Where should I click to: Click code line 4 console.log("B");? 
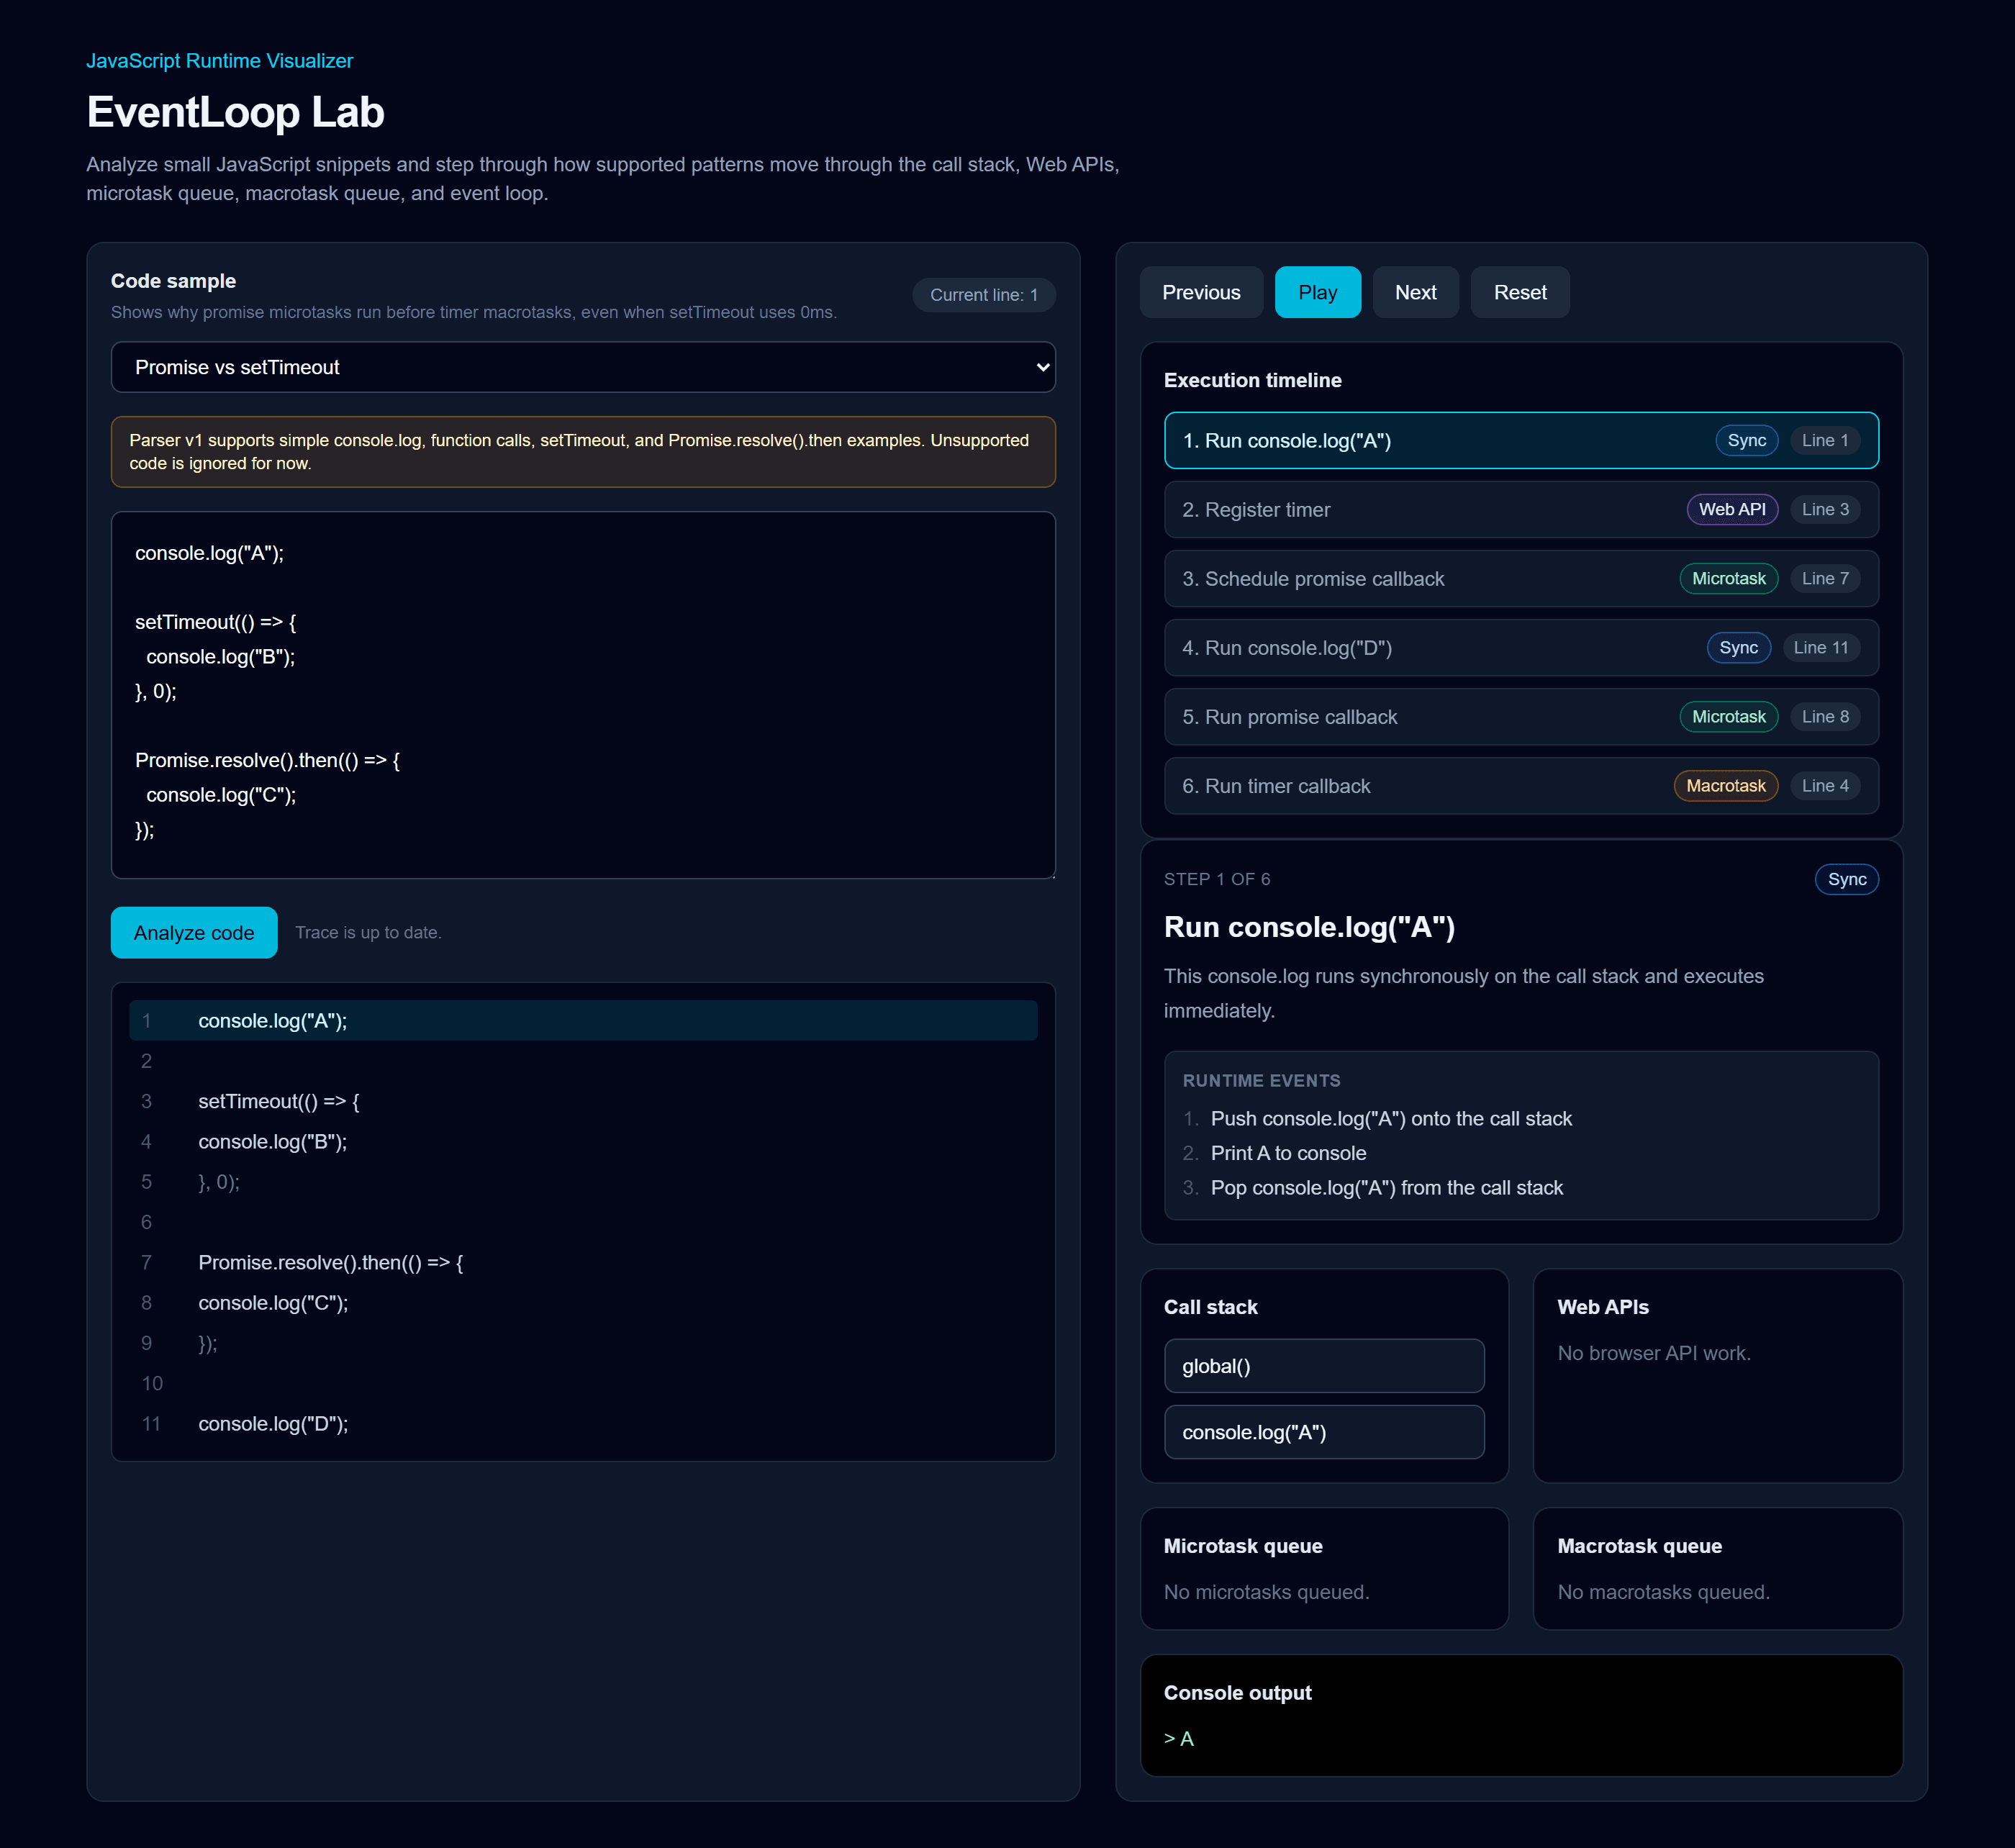[x=583, y=1141]
